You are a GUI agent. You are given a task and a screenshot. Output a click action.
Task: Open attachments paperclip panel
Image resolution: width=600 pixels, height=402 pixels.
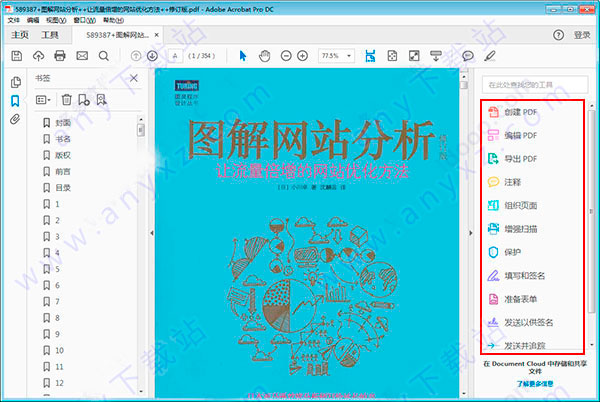[15, 119]
